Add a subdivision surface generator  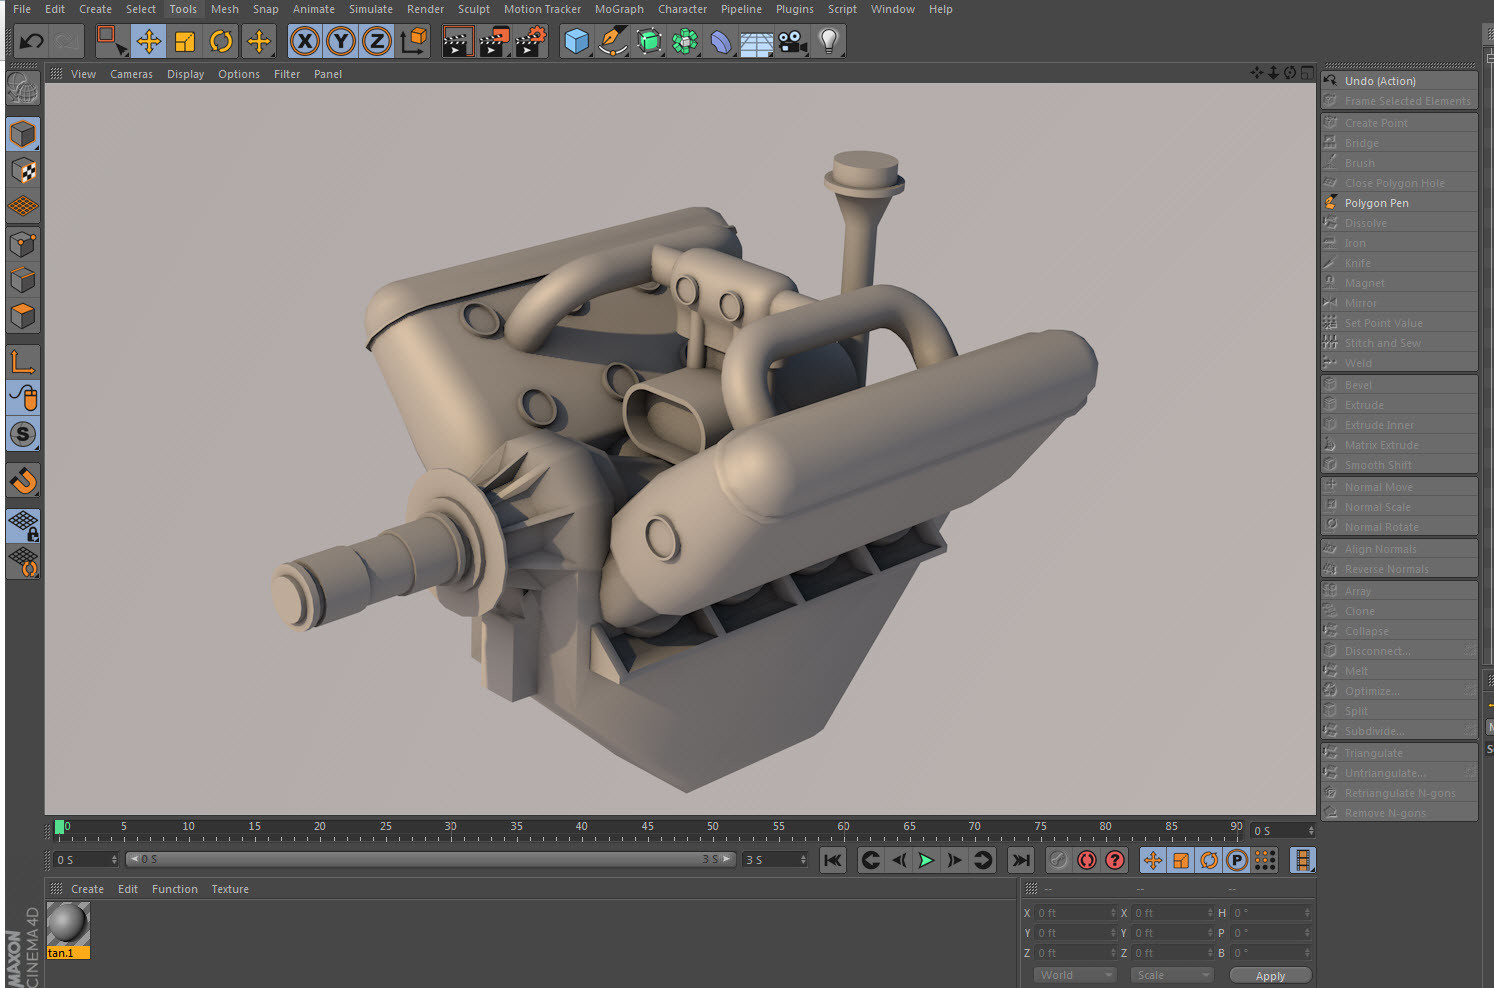pos(649,41)
